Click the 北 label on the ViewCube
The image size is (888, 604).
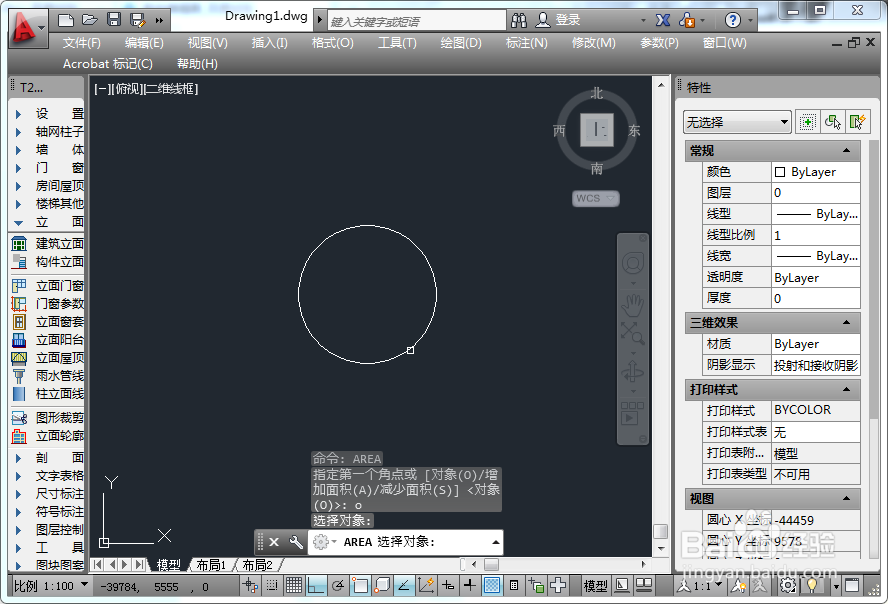click(596, 93)
